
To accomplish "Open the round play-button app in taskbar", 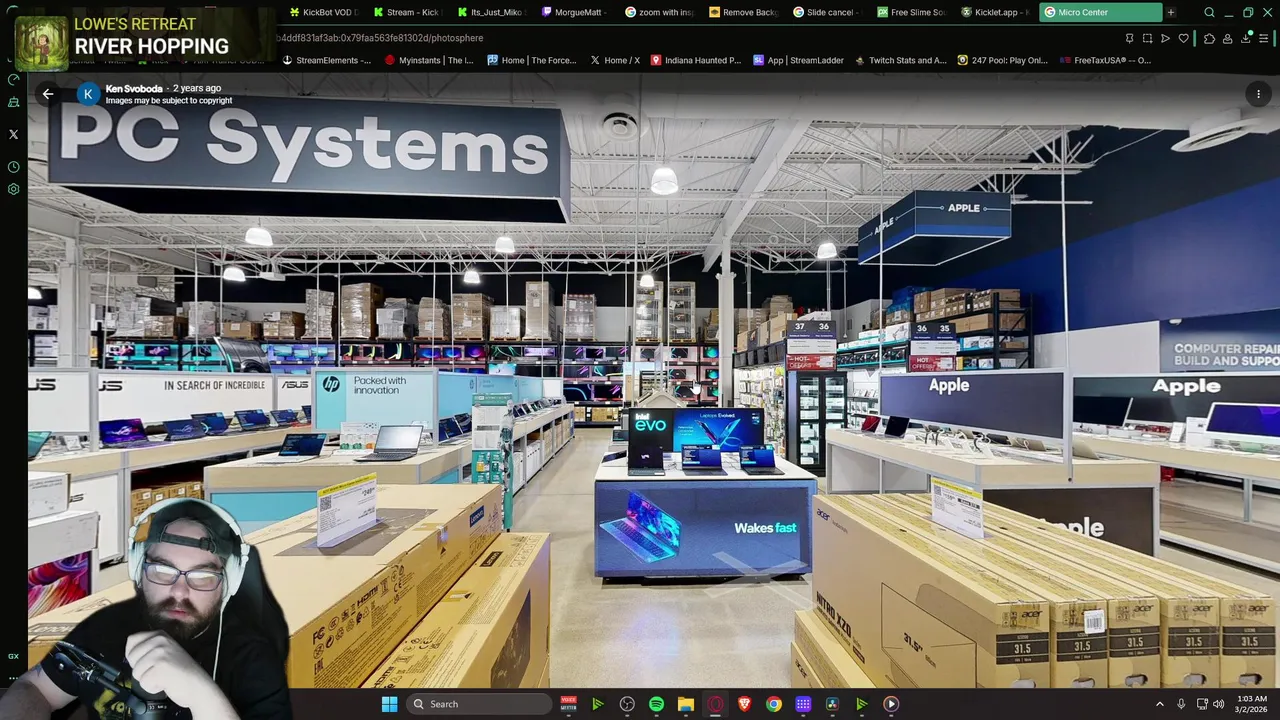I will (891, 704).
